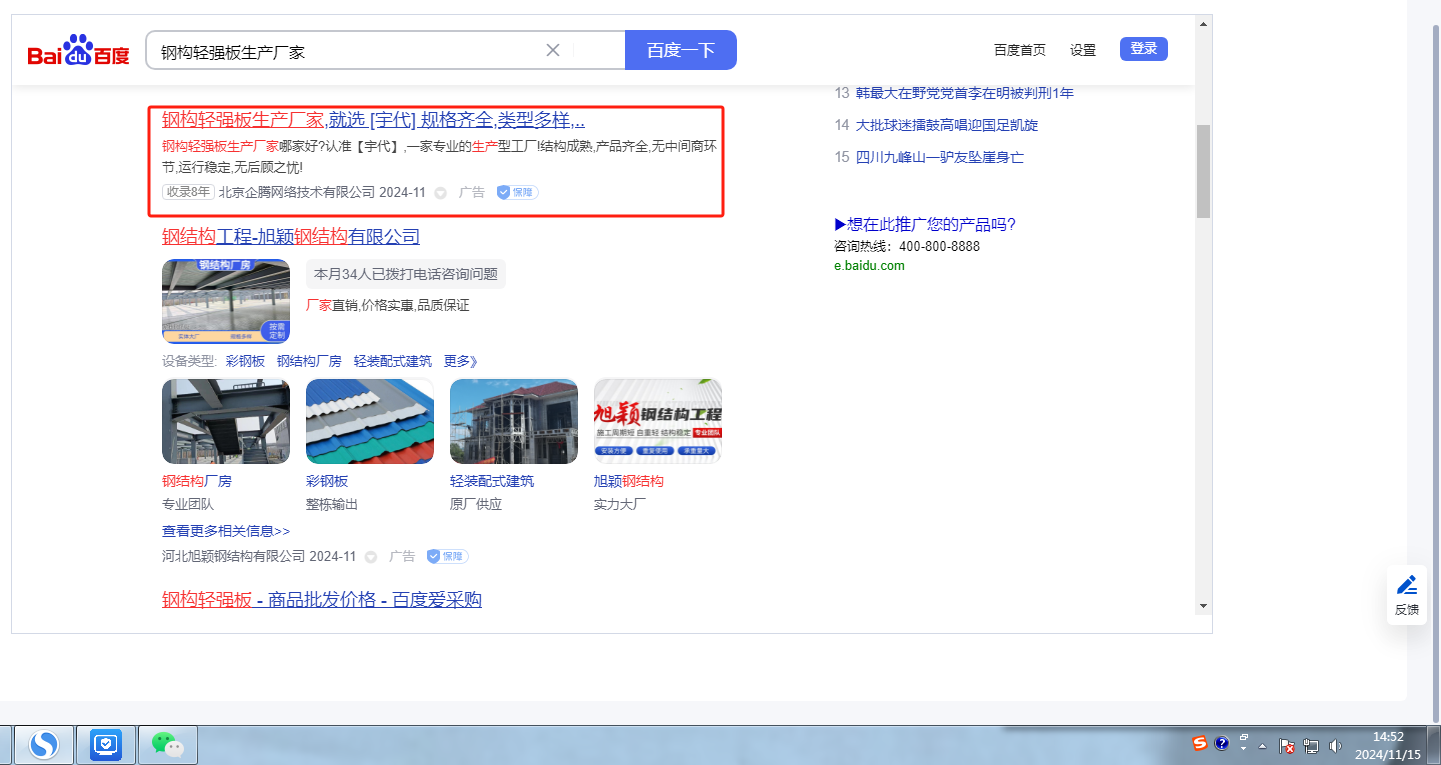The image size is (1441, 765).
Task: Click the input method restore options icon
Action: [1244, 736]
